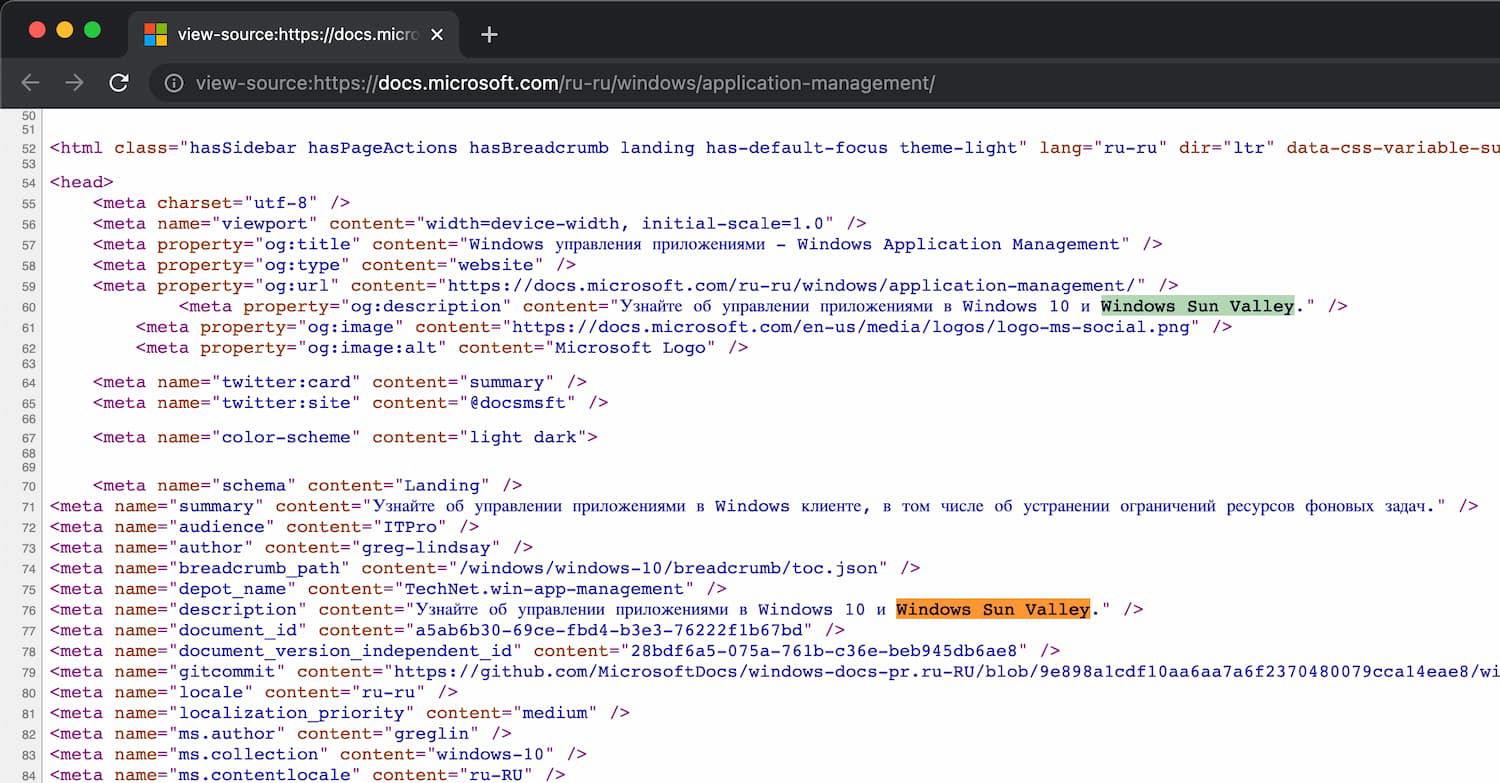Close the view-source tab

tap(437, 34)
